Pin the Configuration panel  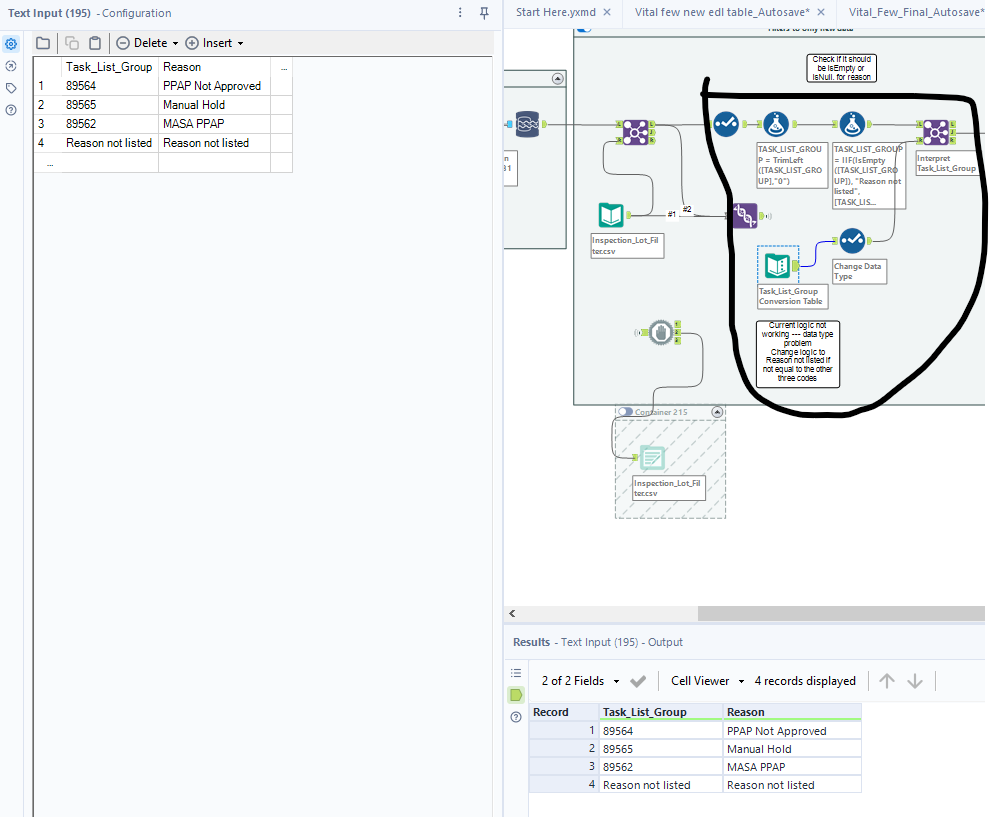coord(484,13)
